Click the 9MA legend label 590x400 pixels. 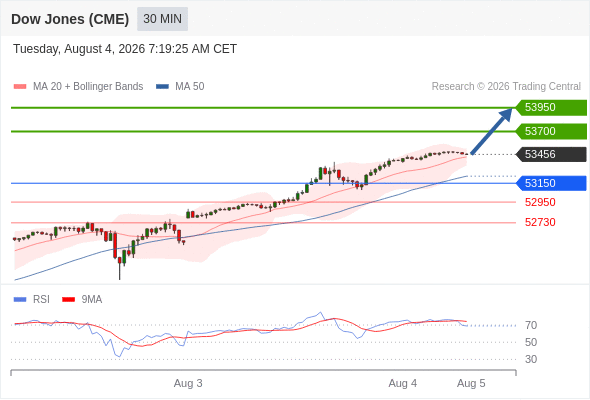pyautogui.click(x=92, y=300)
